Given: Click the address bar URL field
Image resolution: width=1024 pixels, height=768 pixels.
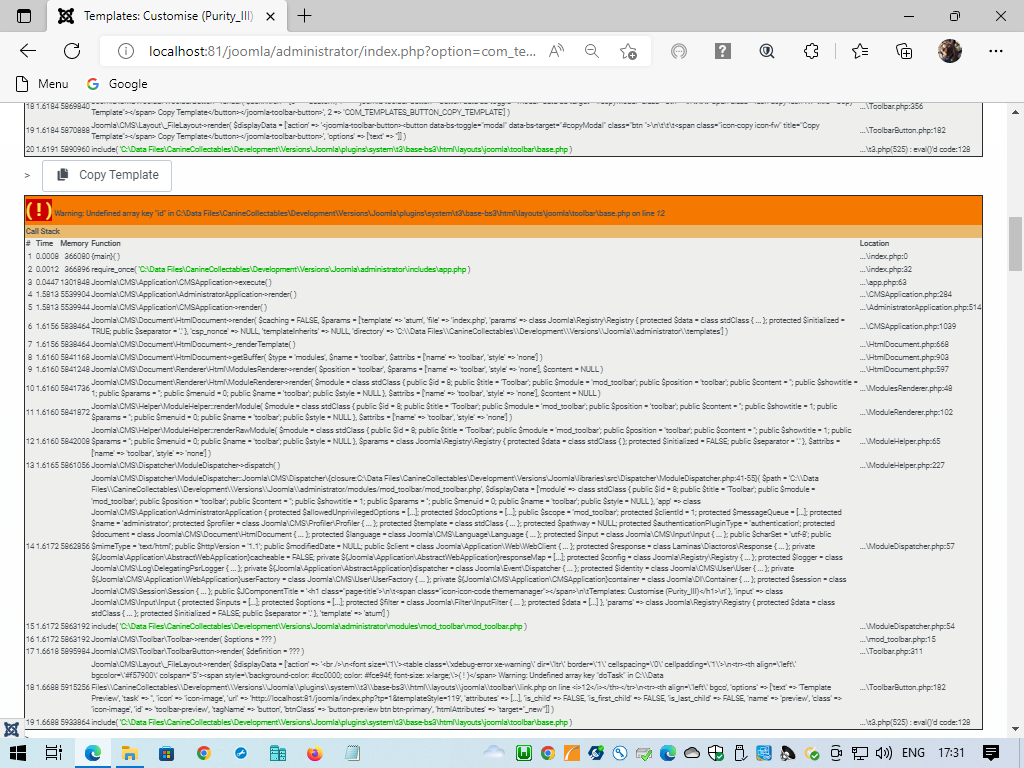Looking at the screenshot, I should 342,52.
